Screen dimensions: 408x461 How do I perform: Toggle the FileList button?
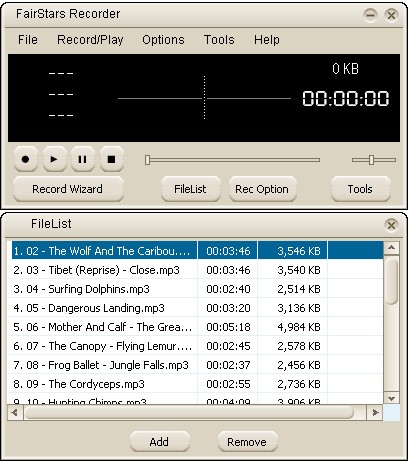pos(190,189)
